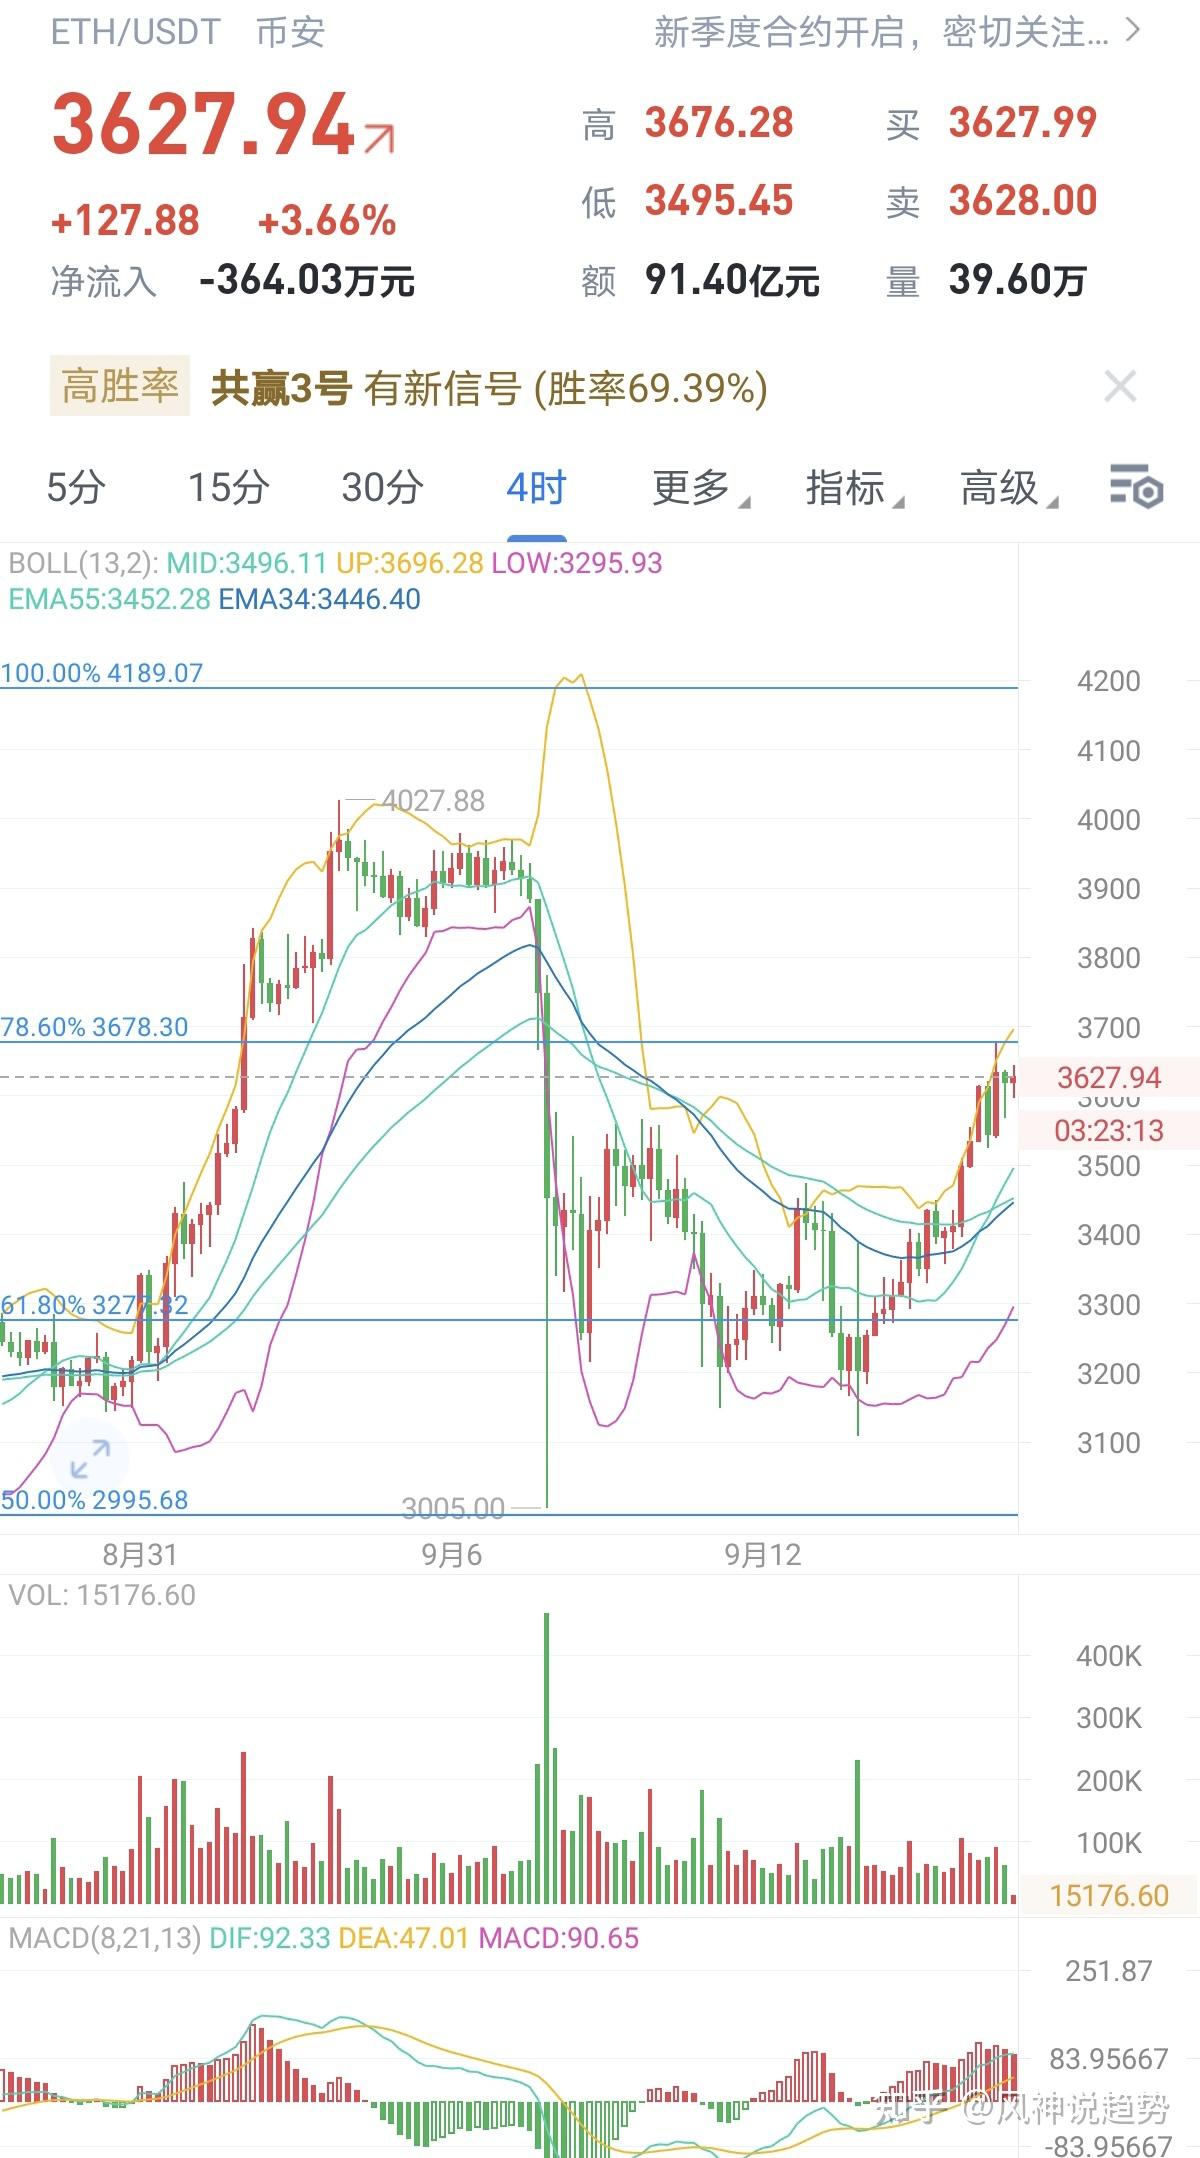Tap the tallest green volume bar
Screen dimensions: 1200x2158
[547, 1757]
